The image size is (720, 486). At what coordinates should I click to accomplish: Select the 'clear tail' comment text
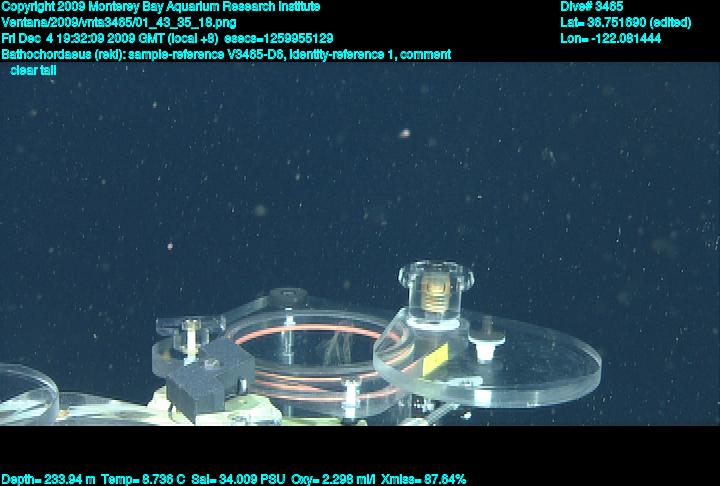coord(33,70)
